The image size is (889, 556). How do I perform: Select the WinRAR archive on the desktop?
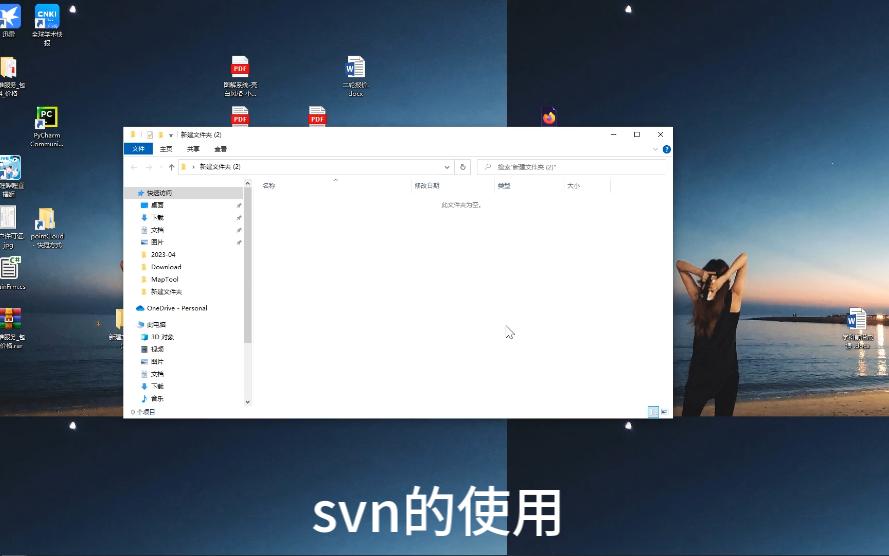coord(11,328)
